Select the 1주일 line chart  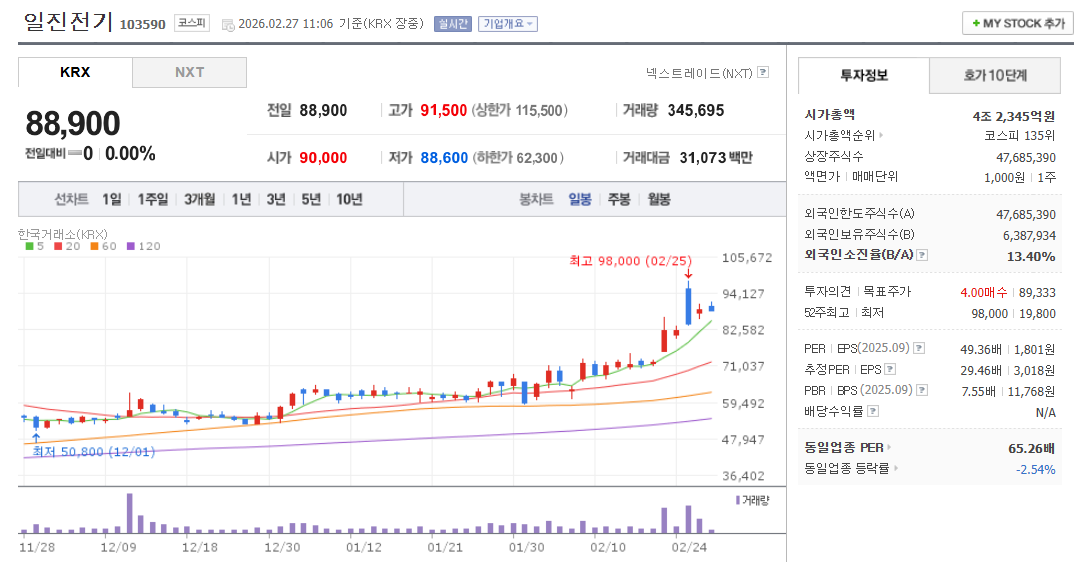pos(153,200)
